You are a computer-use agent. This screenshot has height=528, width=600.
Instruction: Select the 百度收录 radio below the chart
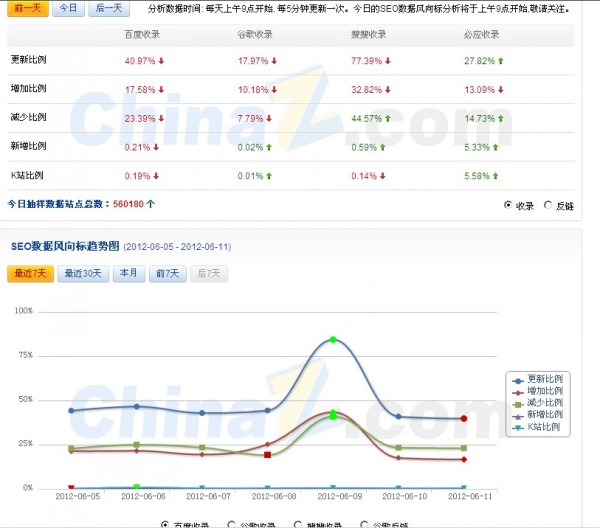coord(165,523)
